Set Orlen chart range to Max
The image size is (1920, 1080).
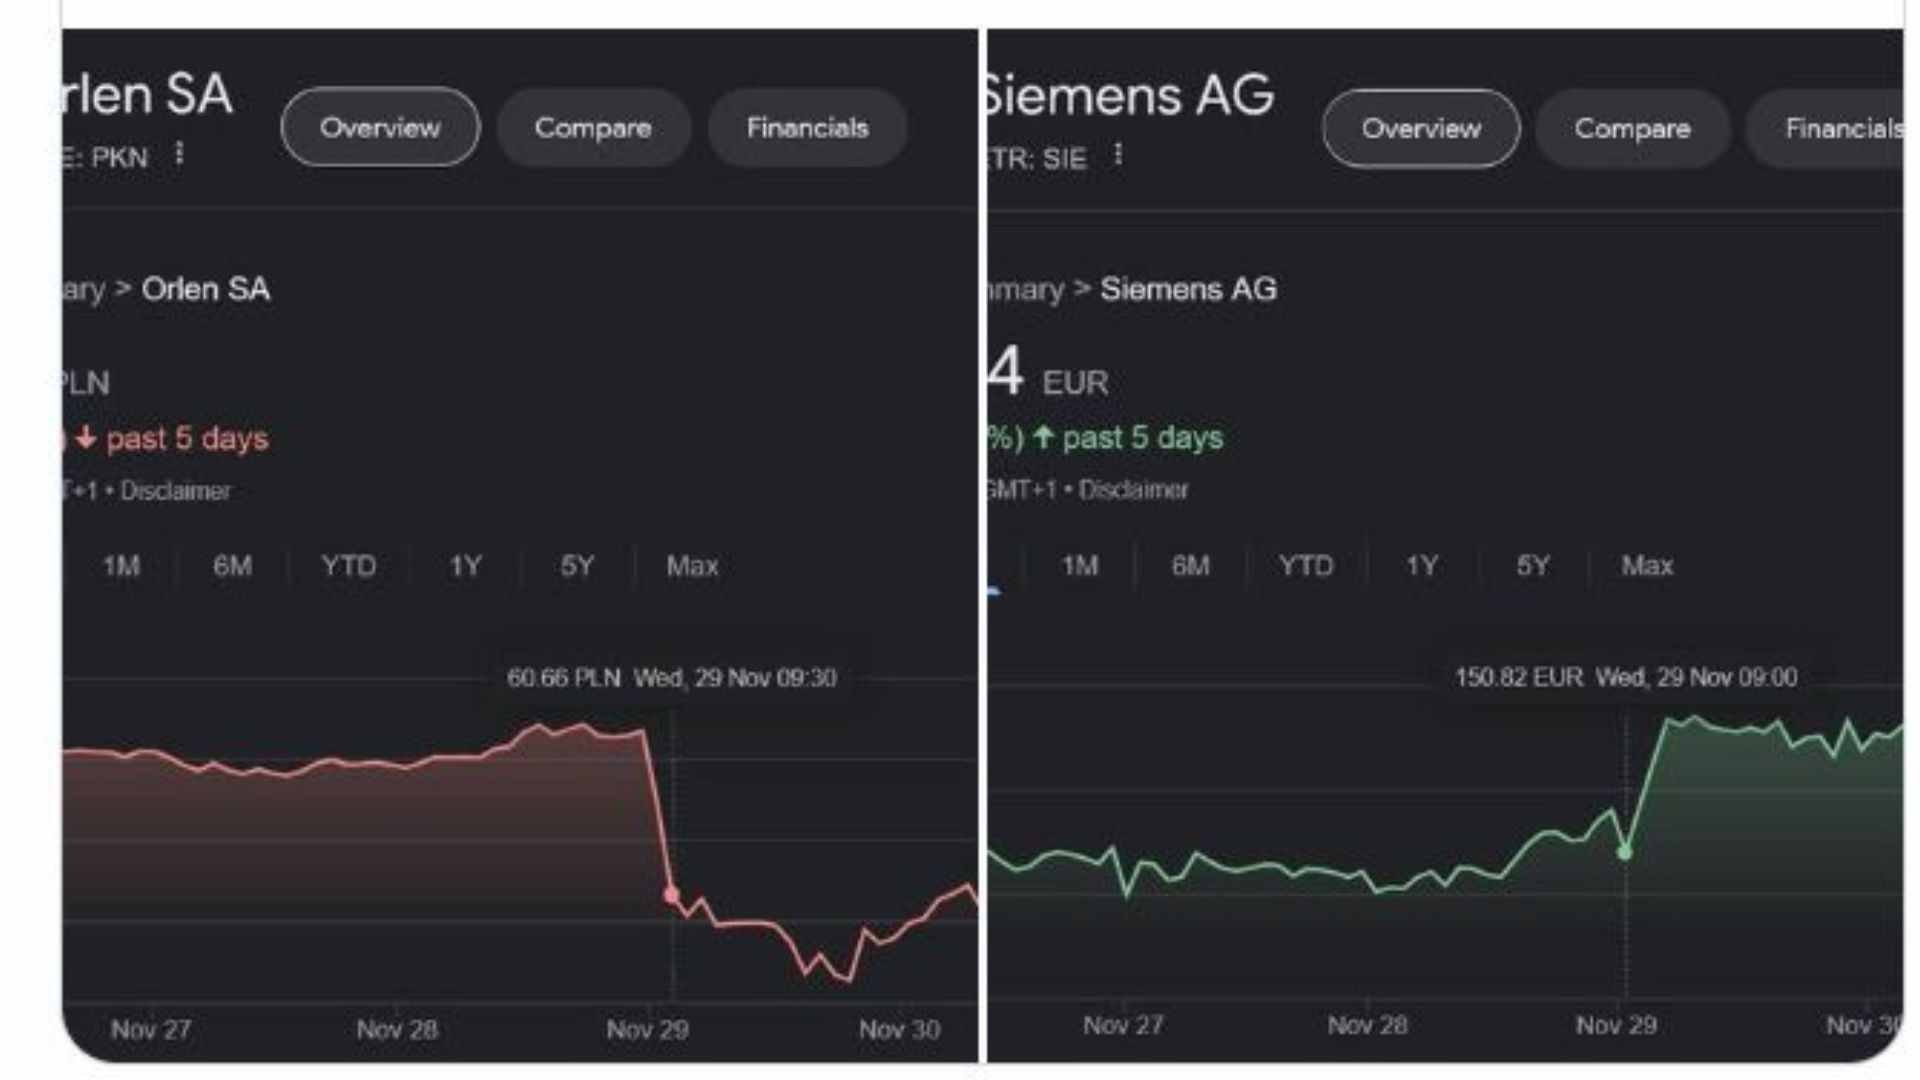pyautogui.click(x=692, y=566)
